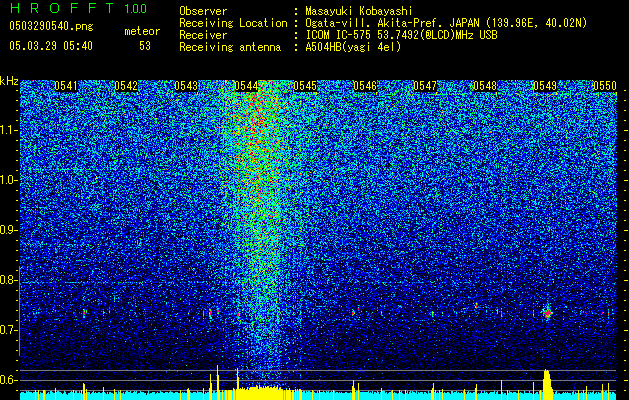Click the 0546 time marker

coord(365,86)
